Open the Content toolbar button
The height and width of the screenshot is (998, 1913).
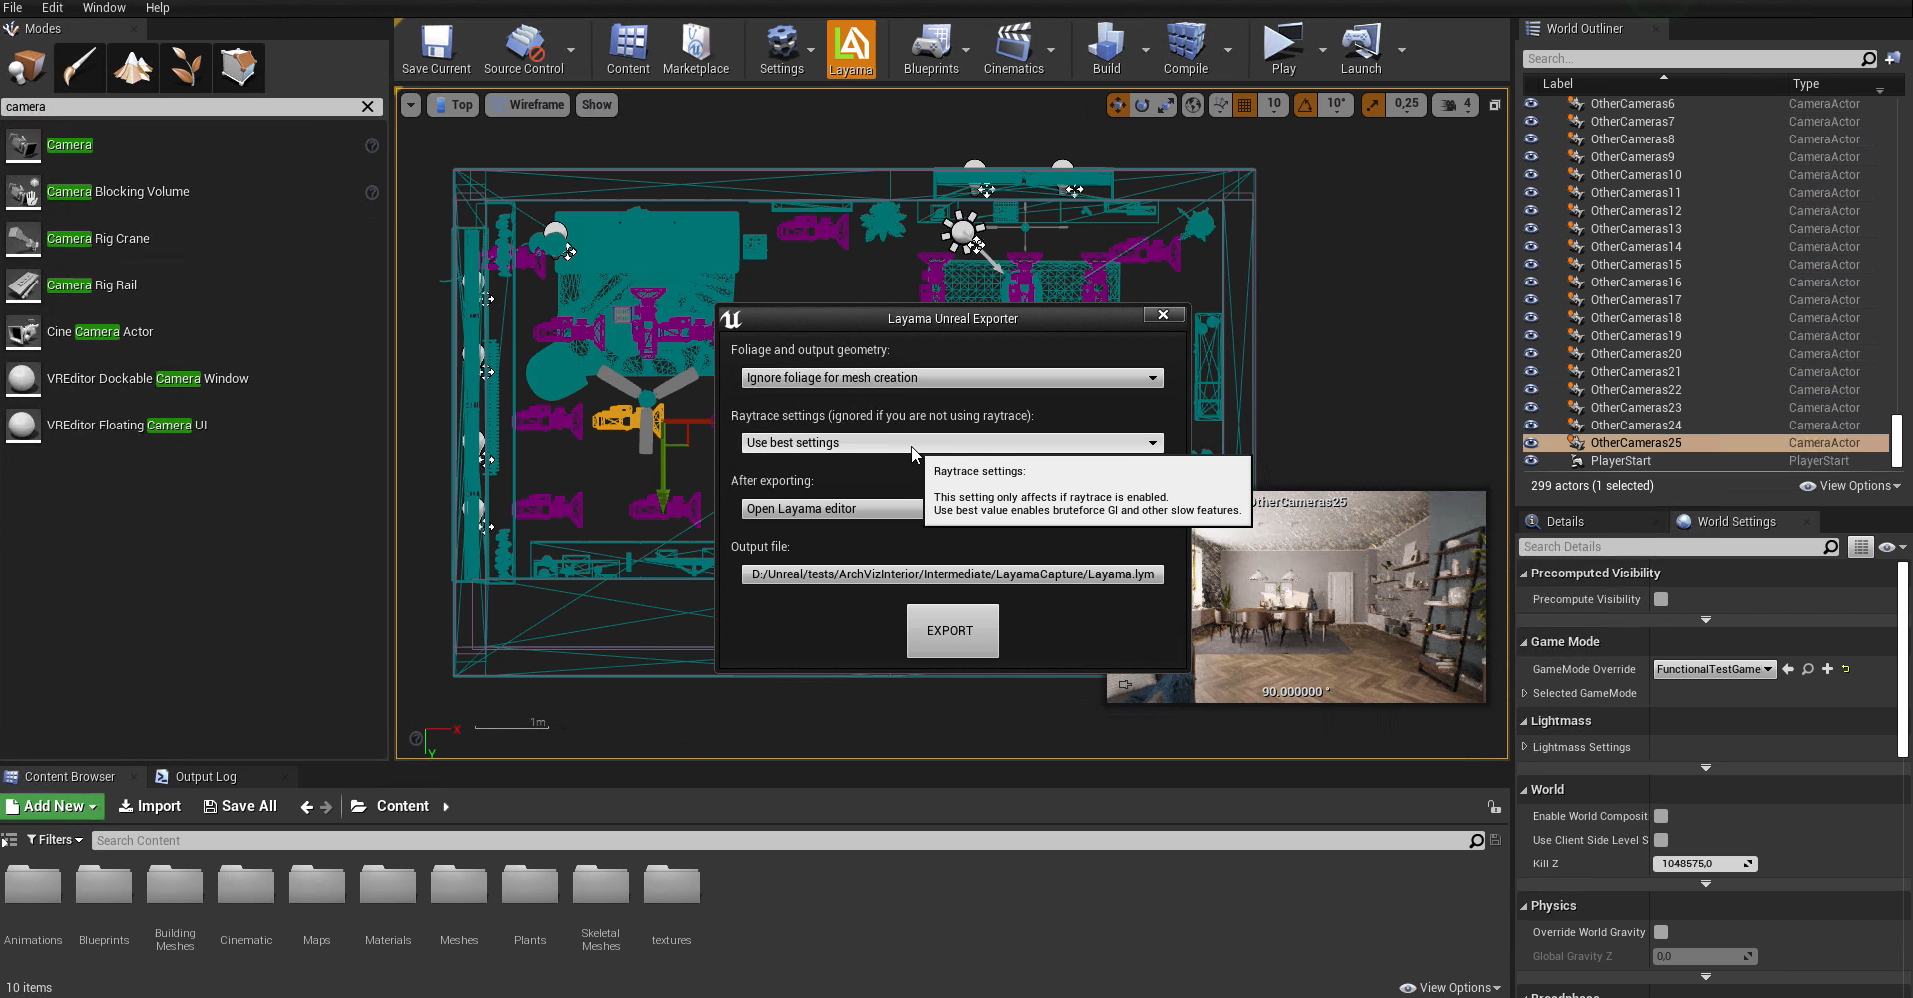[x=628, y=49]
